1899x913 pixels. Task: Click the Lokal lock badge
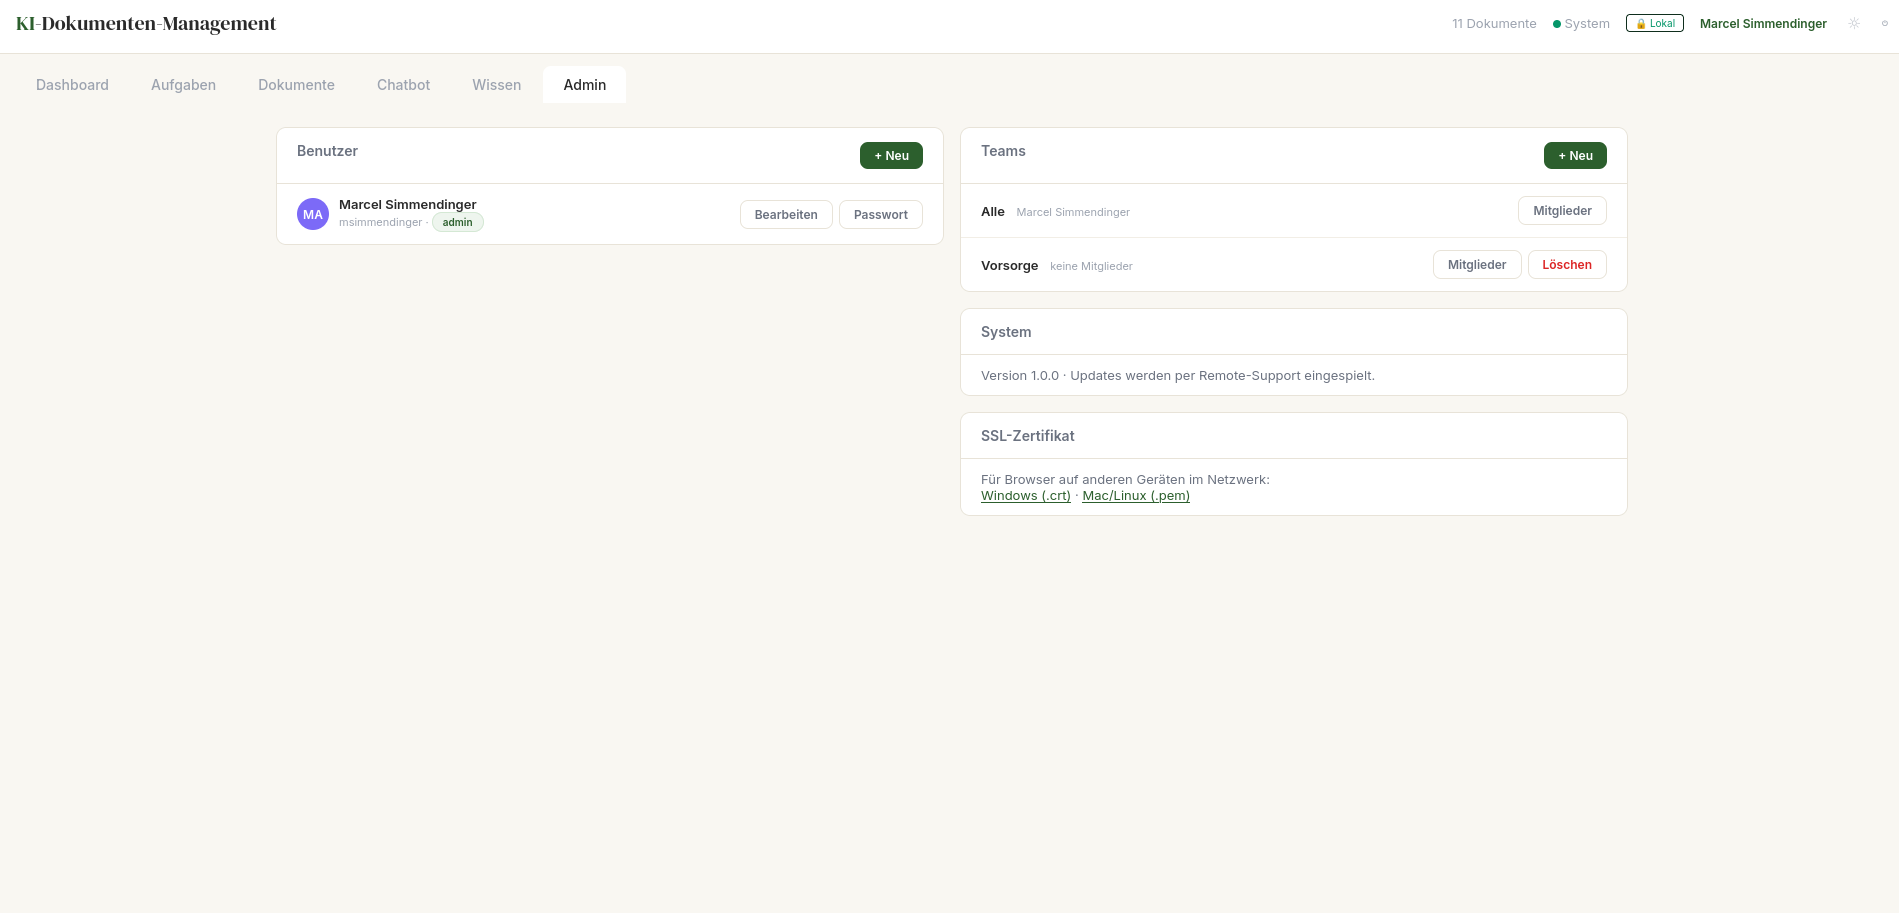(x=1654, y=23)
